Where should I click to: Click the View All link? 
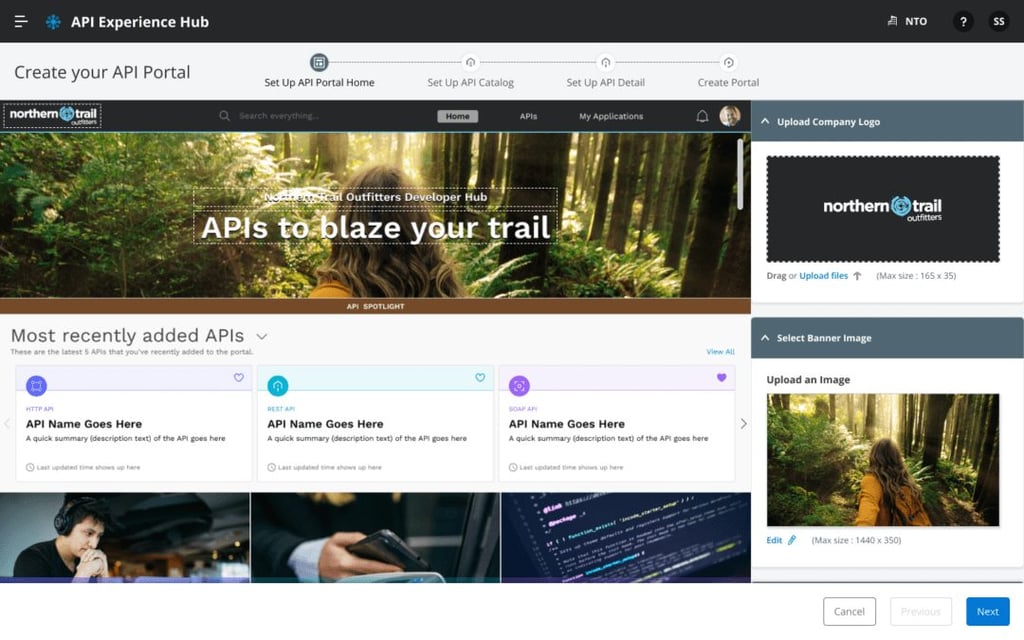coord(720,351)
